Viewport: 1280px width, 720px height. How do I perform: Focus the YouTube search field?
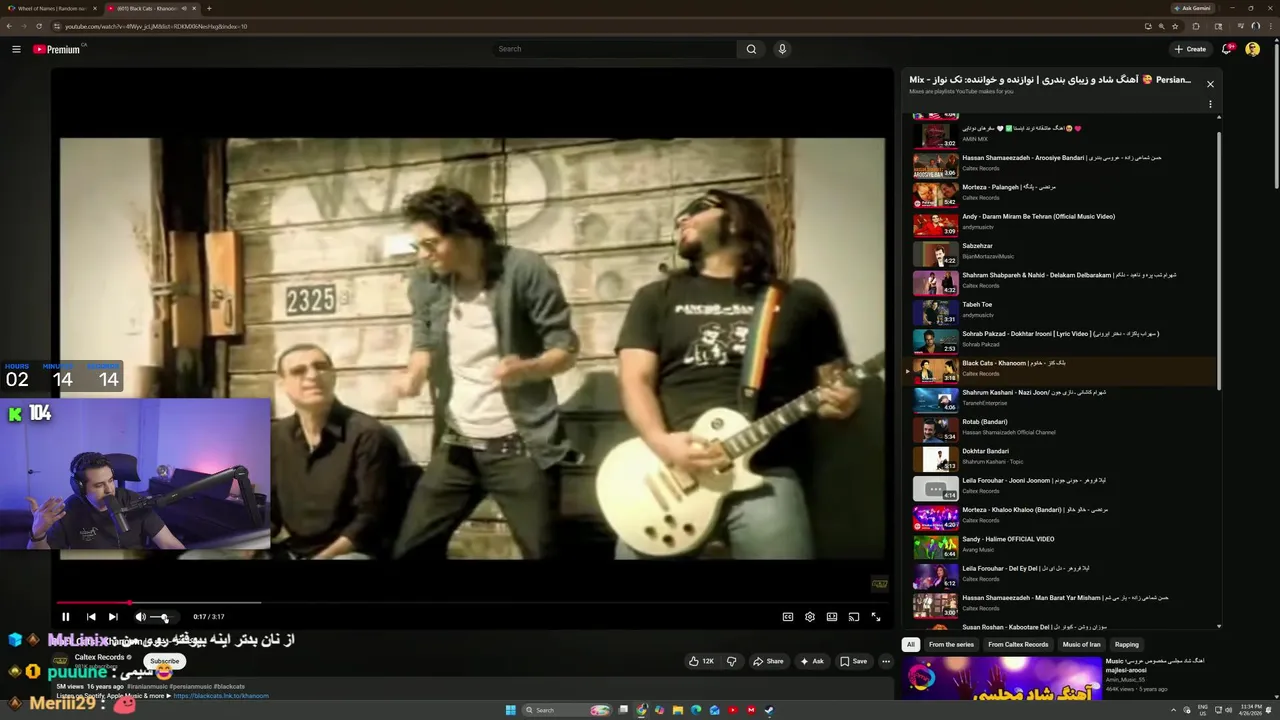point(615,49)
